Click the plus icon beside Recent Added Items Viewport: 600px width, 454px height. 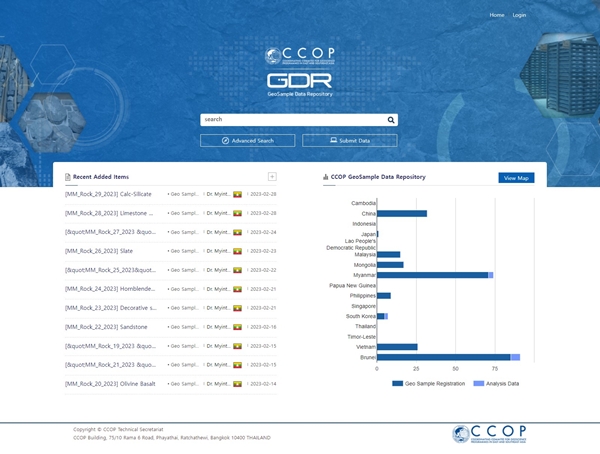(272, 177)
